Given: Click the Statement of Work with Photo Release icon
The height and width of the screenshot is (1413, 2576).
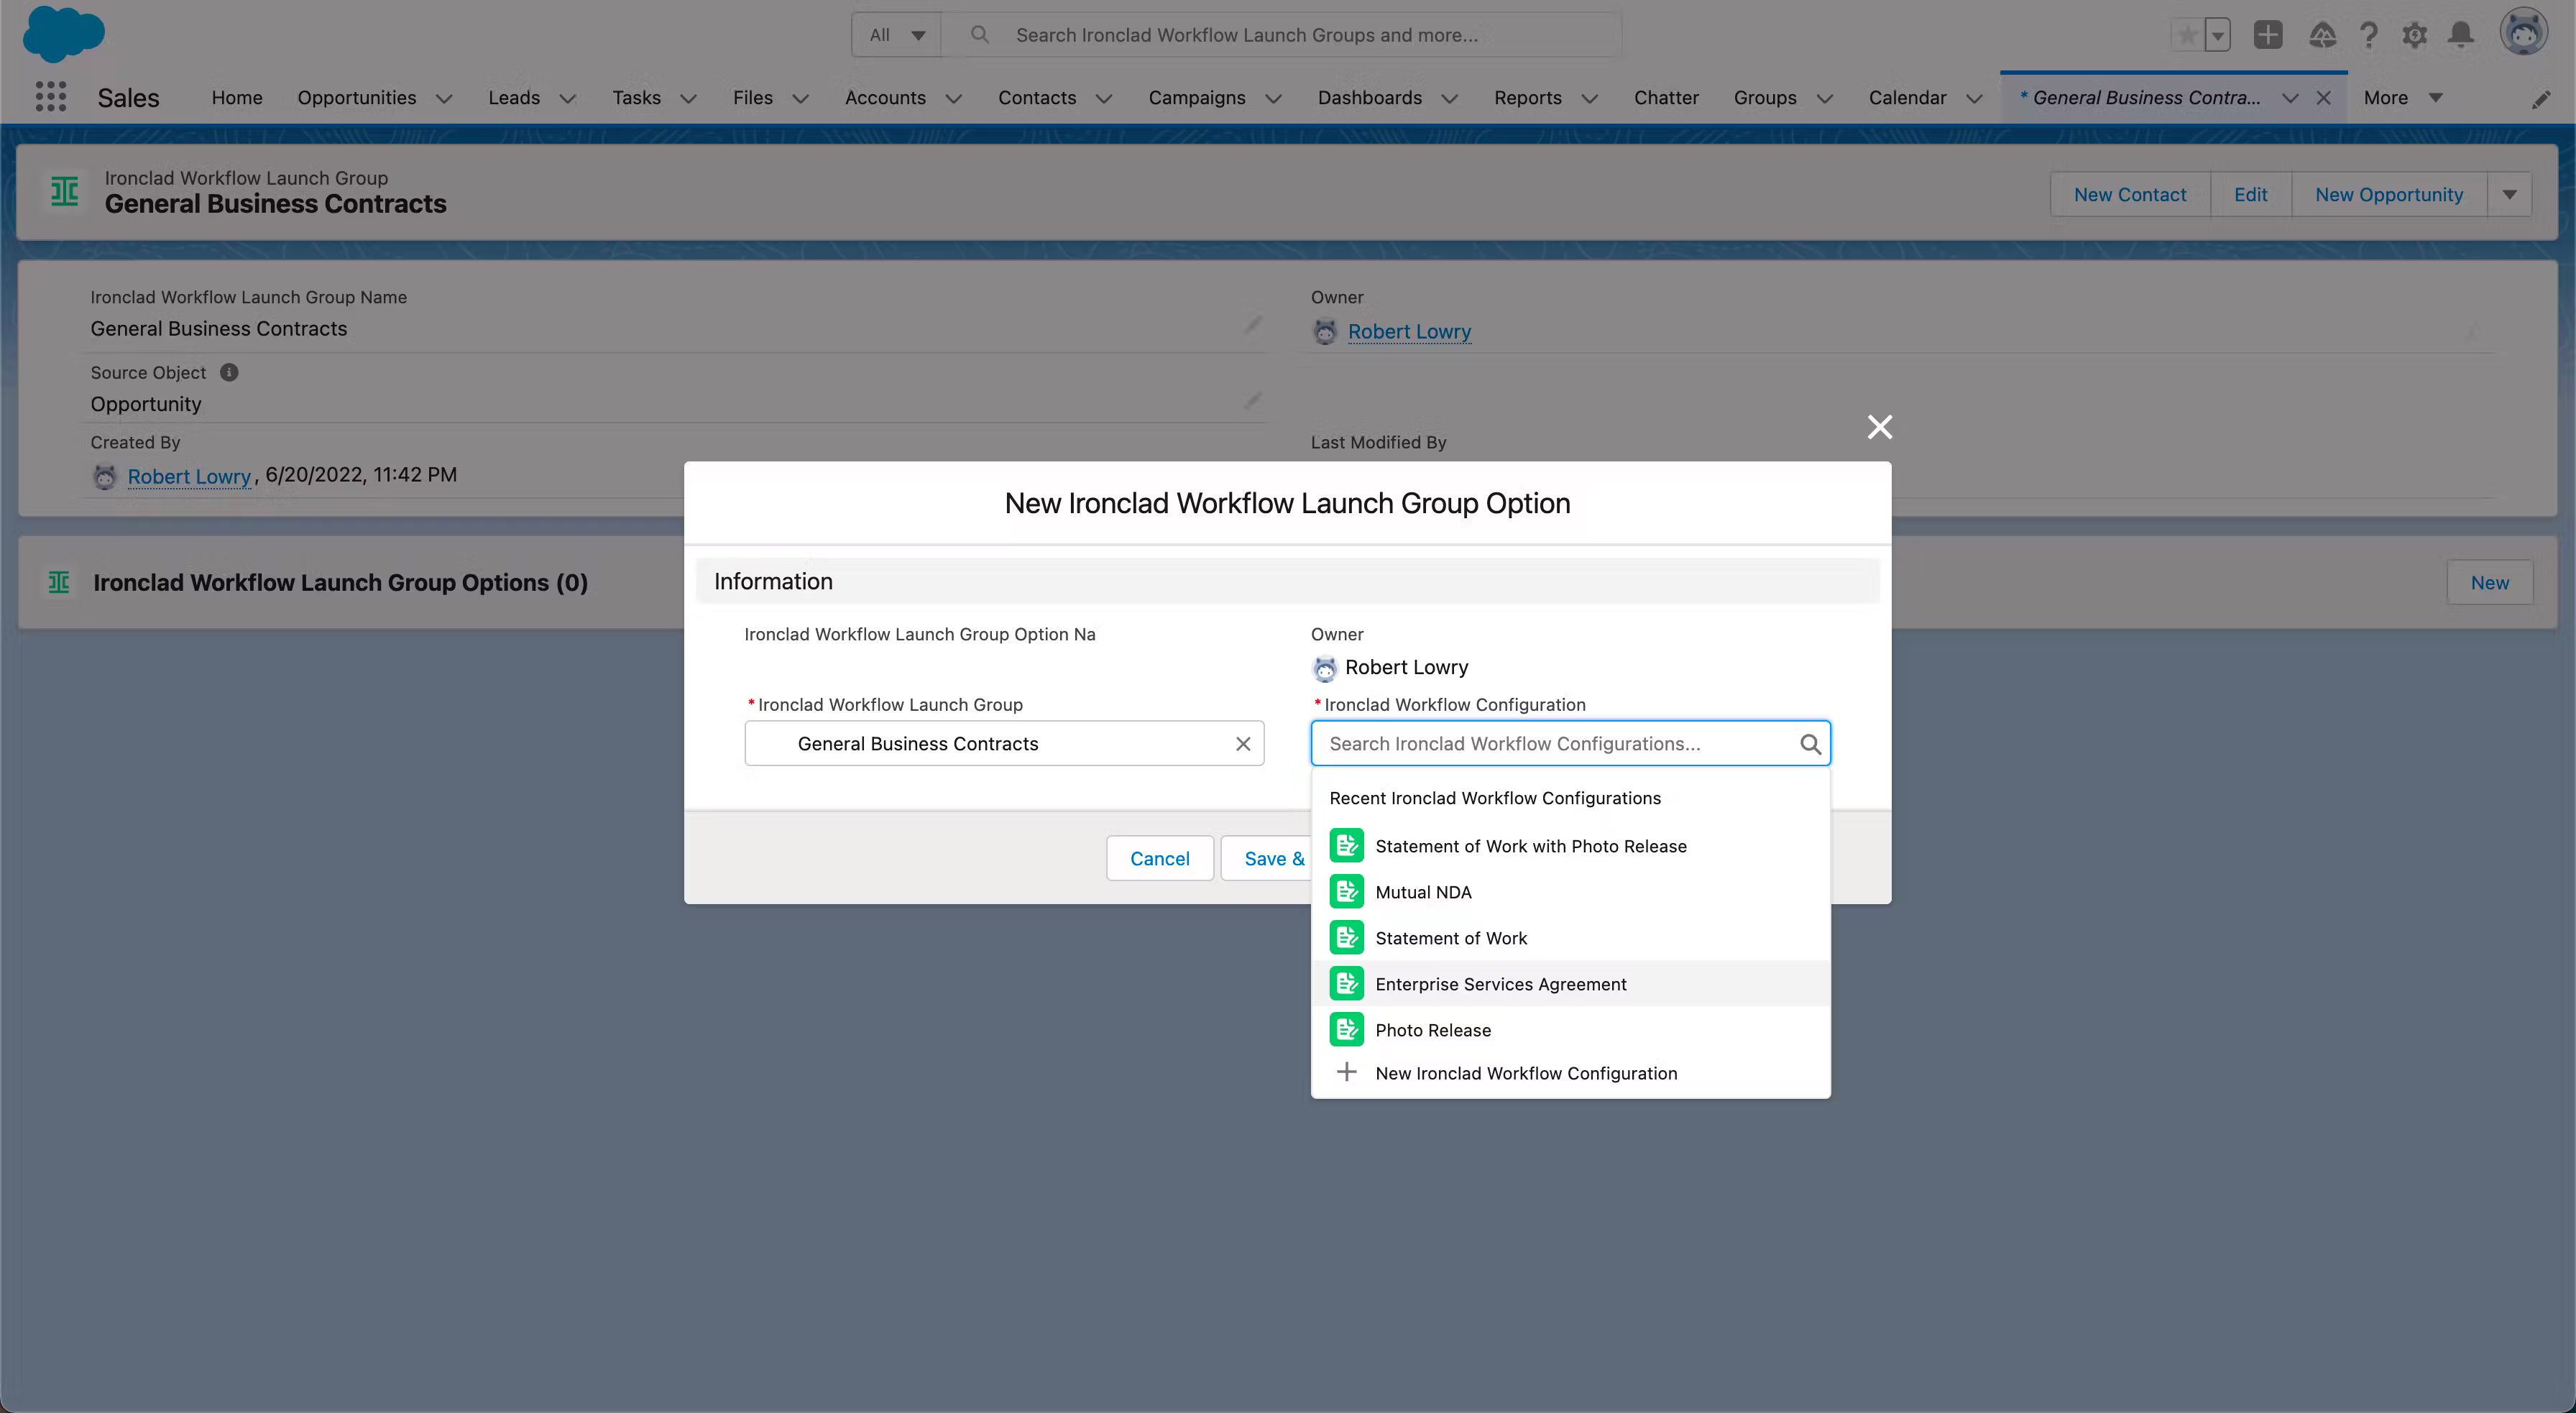Looking at the screenshot, I should pyautogui.click(x=1347, y=846).
